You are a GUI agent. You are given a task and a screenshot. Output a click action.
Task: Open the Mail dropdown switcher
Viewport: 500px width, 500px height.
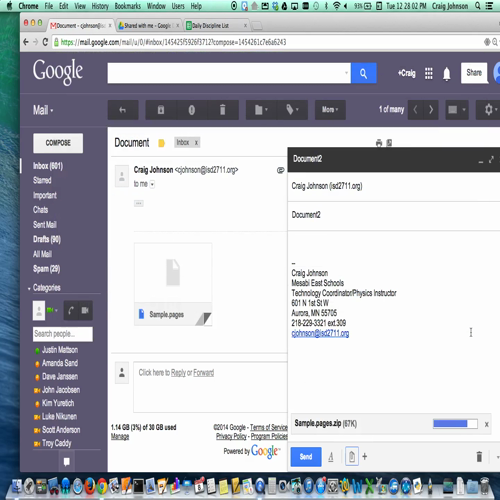click(x=43, y=110)
